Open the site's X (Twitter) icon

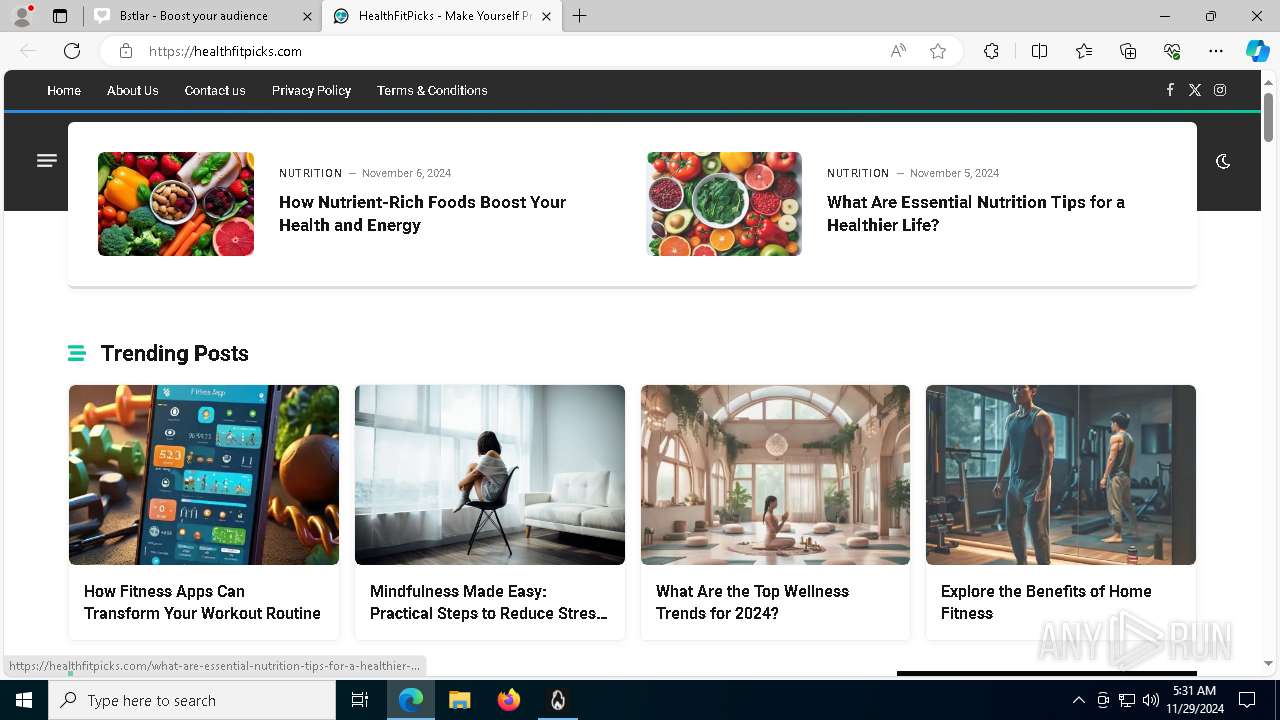(x=1195, y=90)
